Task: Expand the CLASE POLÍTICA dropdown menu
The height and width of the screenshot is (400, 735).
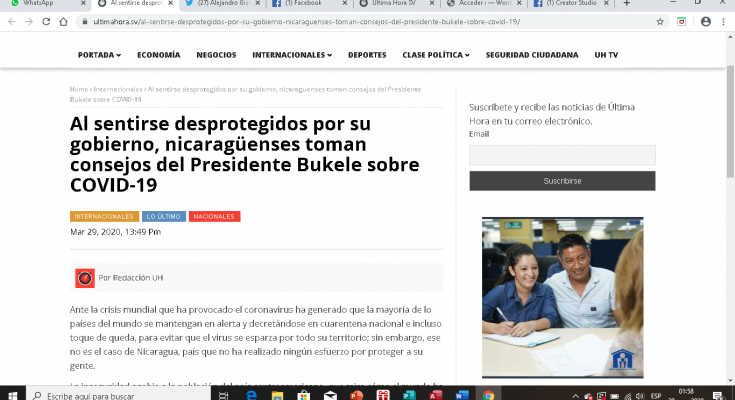Action: point(436,55)
